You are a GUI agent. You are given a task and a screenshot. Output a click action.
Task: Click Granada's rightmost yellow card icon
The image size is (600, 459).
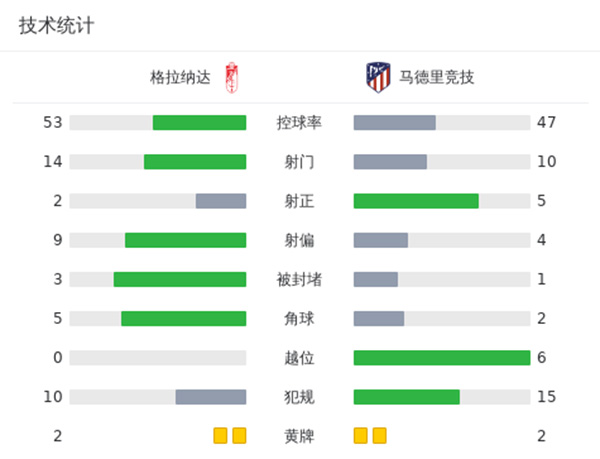point(239,436)
